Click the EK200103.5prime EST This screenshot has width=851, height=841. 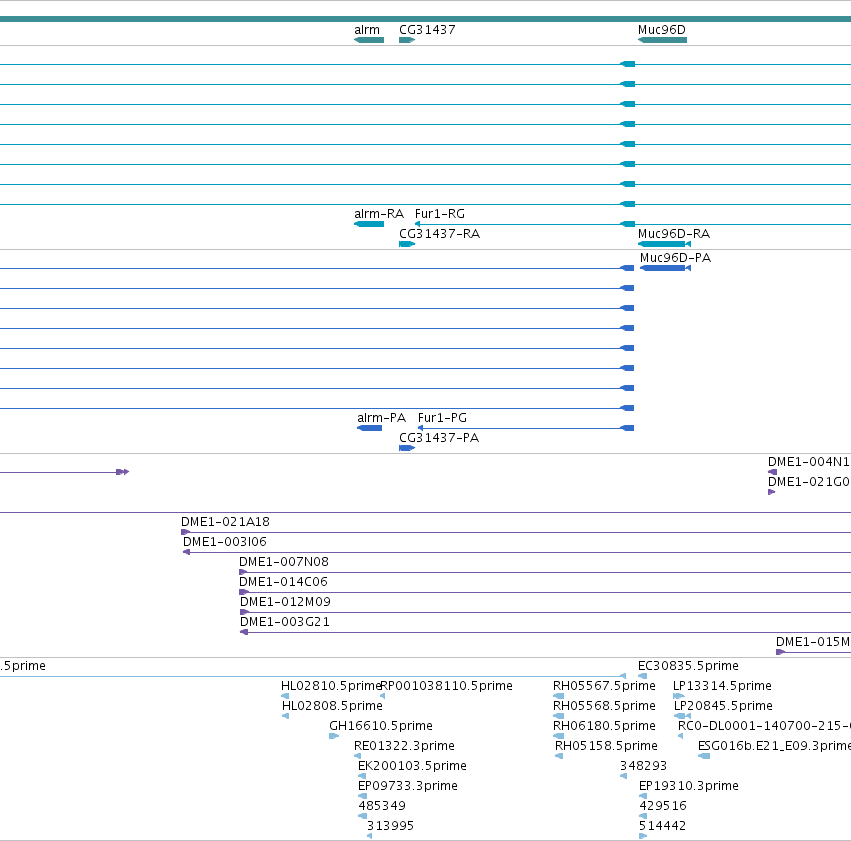tap(361, 776)
